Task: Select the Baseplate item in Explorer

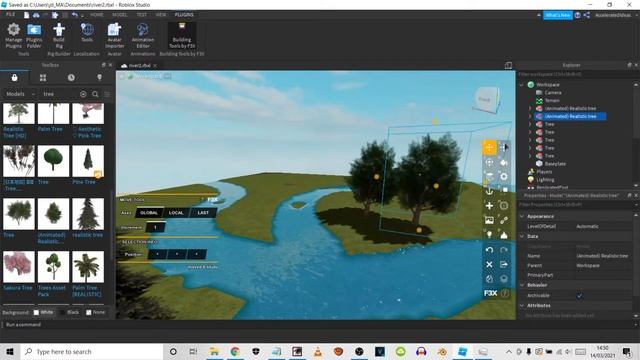Action: [x=555, y=164]
